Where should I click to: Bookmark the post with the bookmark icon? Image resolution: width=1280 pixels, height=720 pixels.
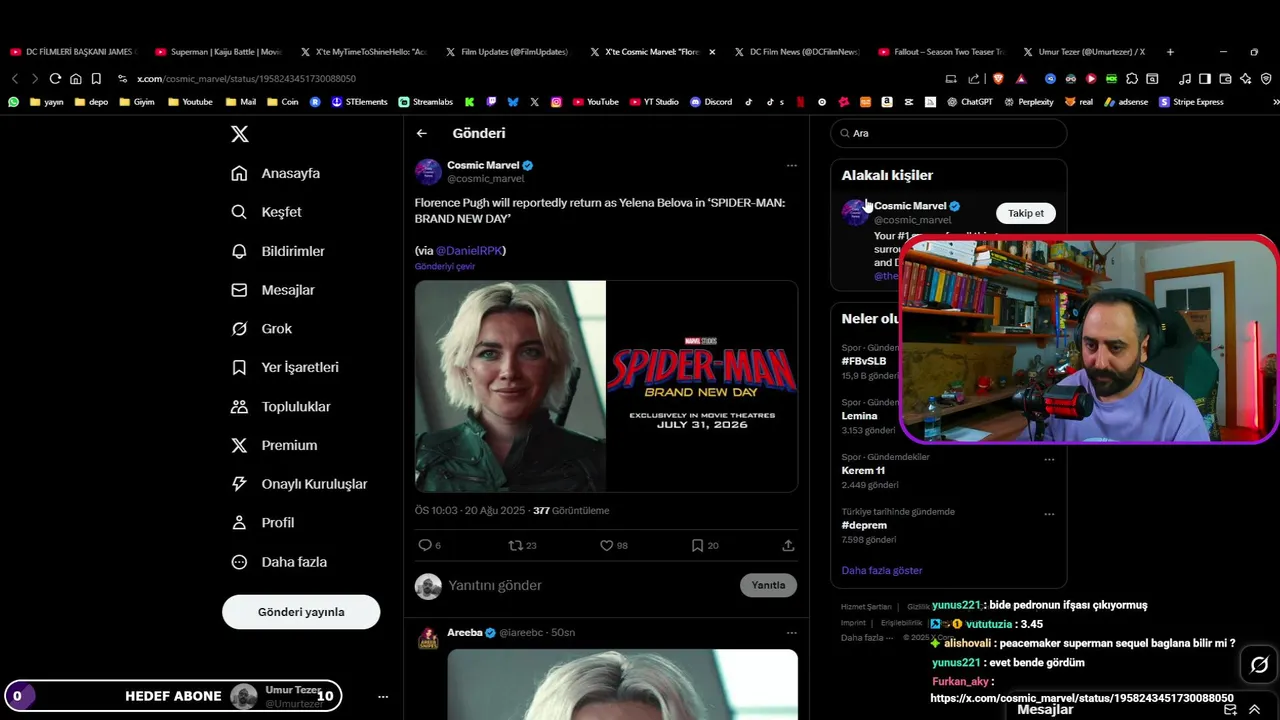697,545
